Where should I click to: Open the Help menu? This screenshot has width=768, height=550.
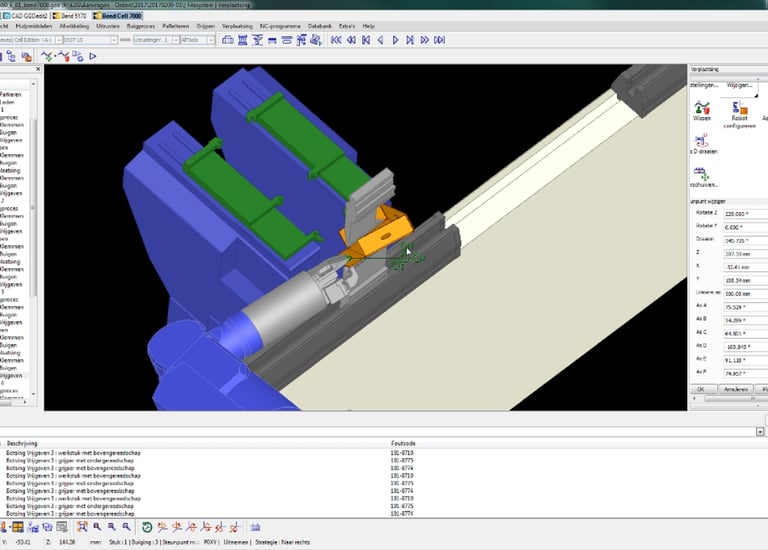tap(368, 26)
